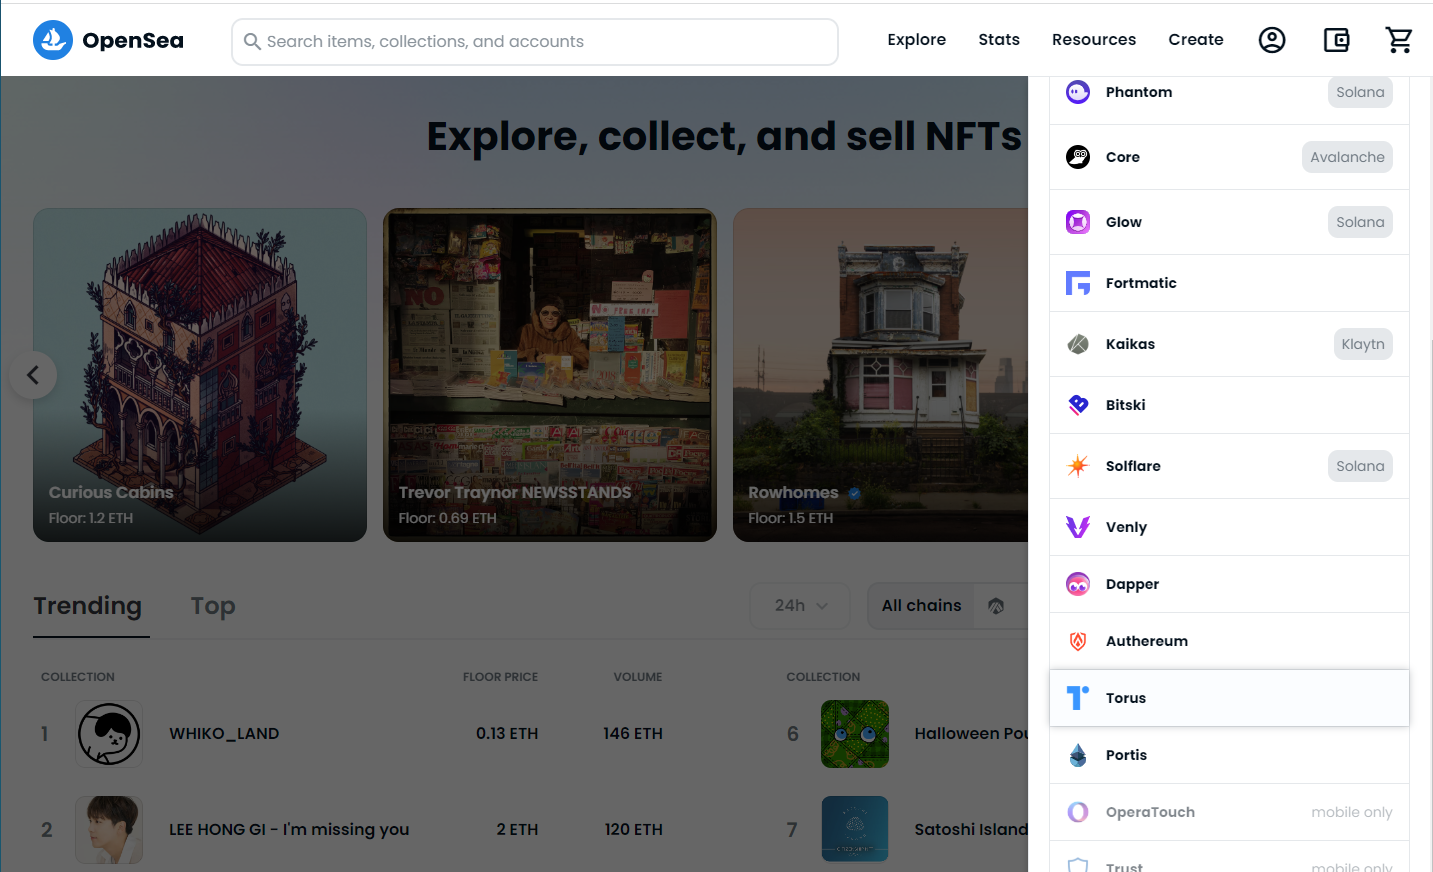Click Bitski wallet label
The width and height of the screenshot is (1433, 872).
click(1126, 405)
